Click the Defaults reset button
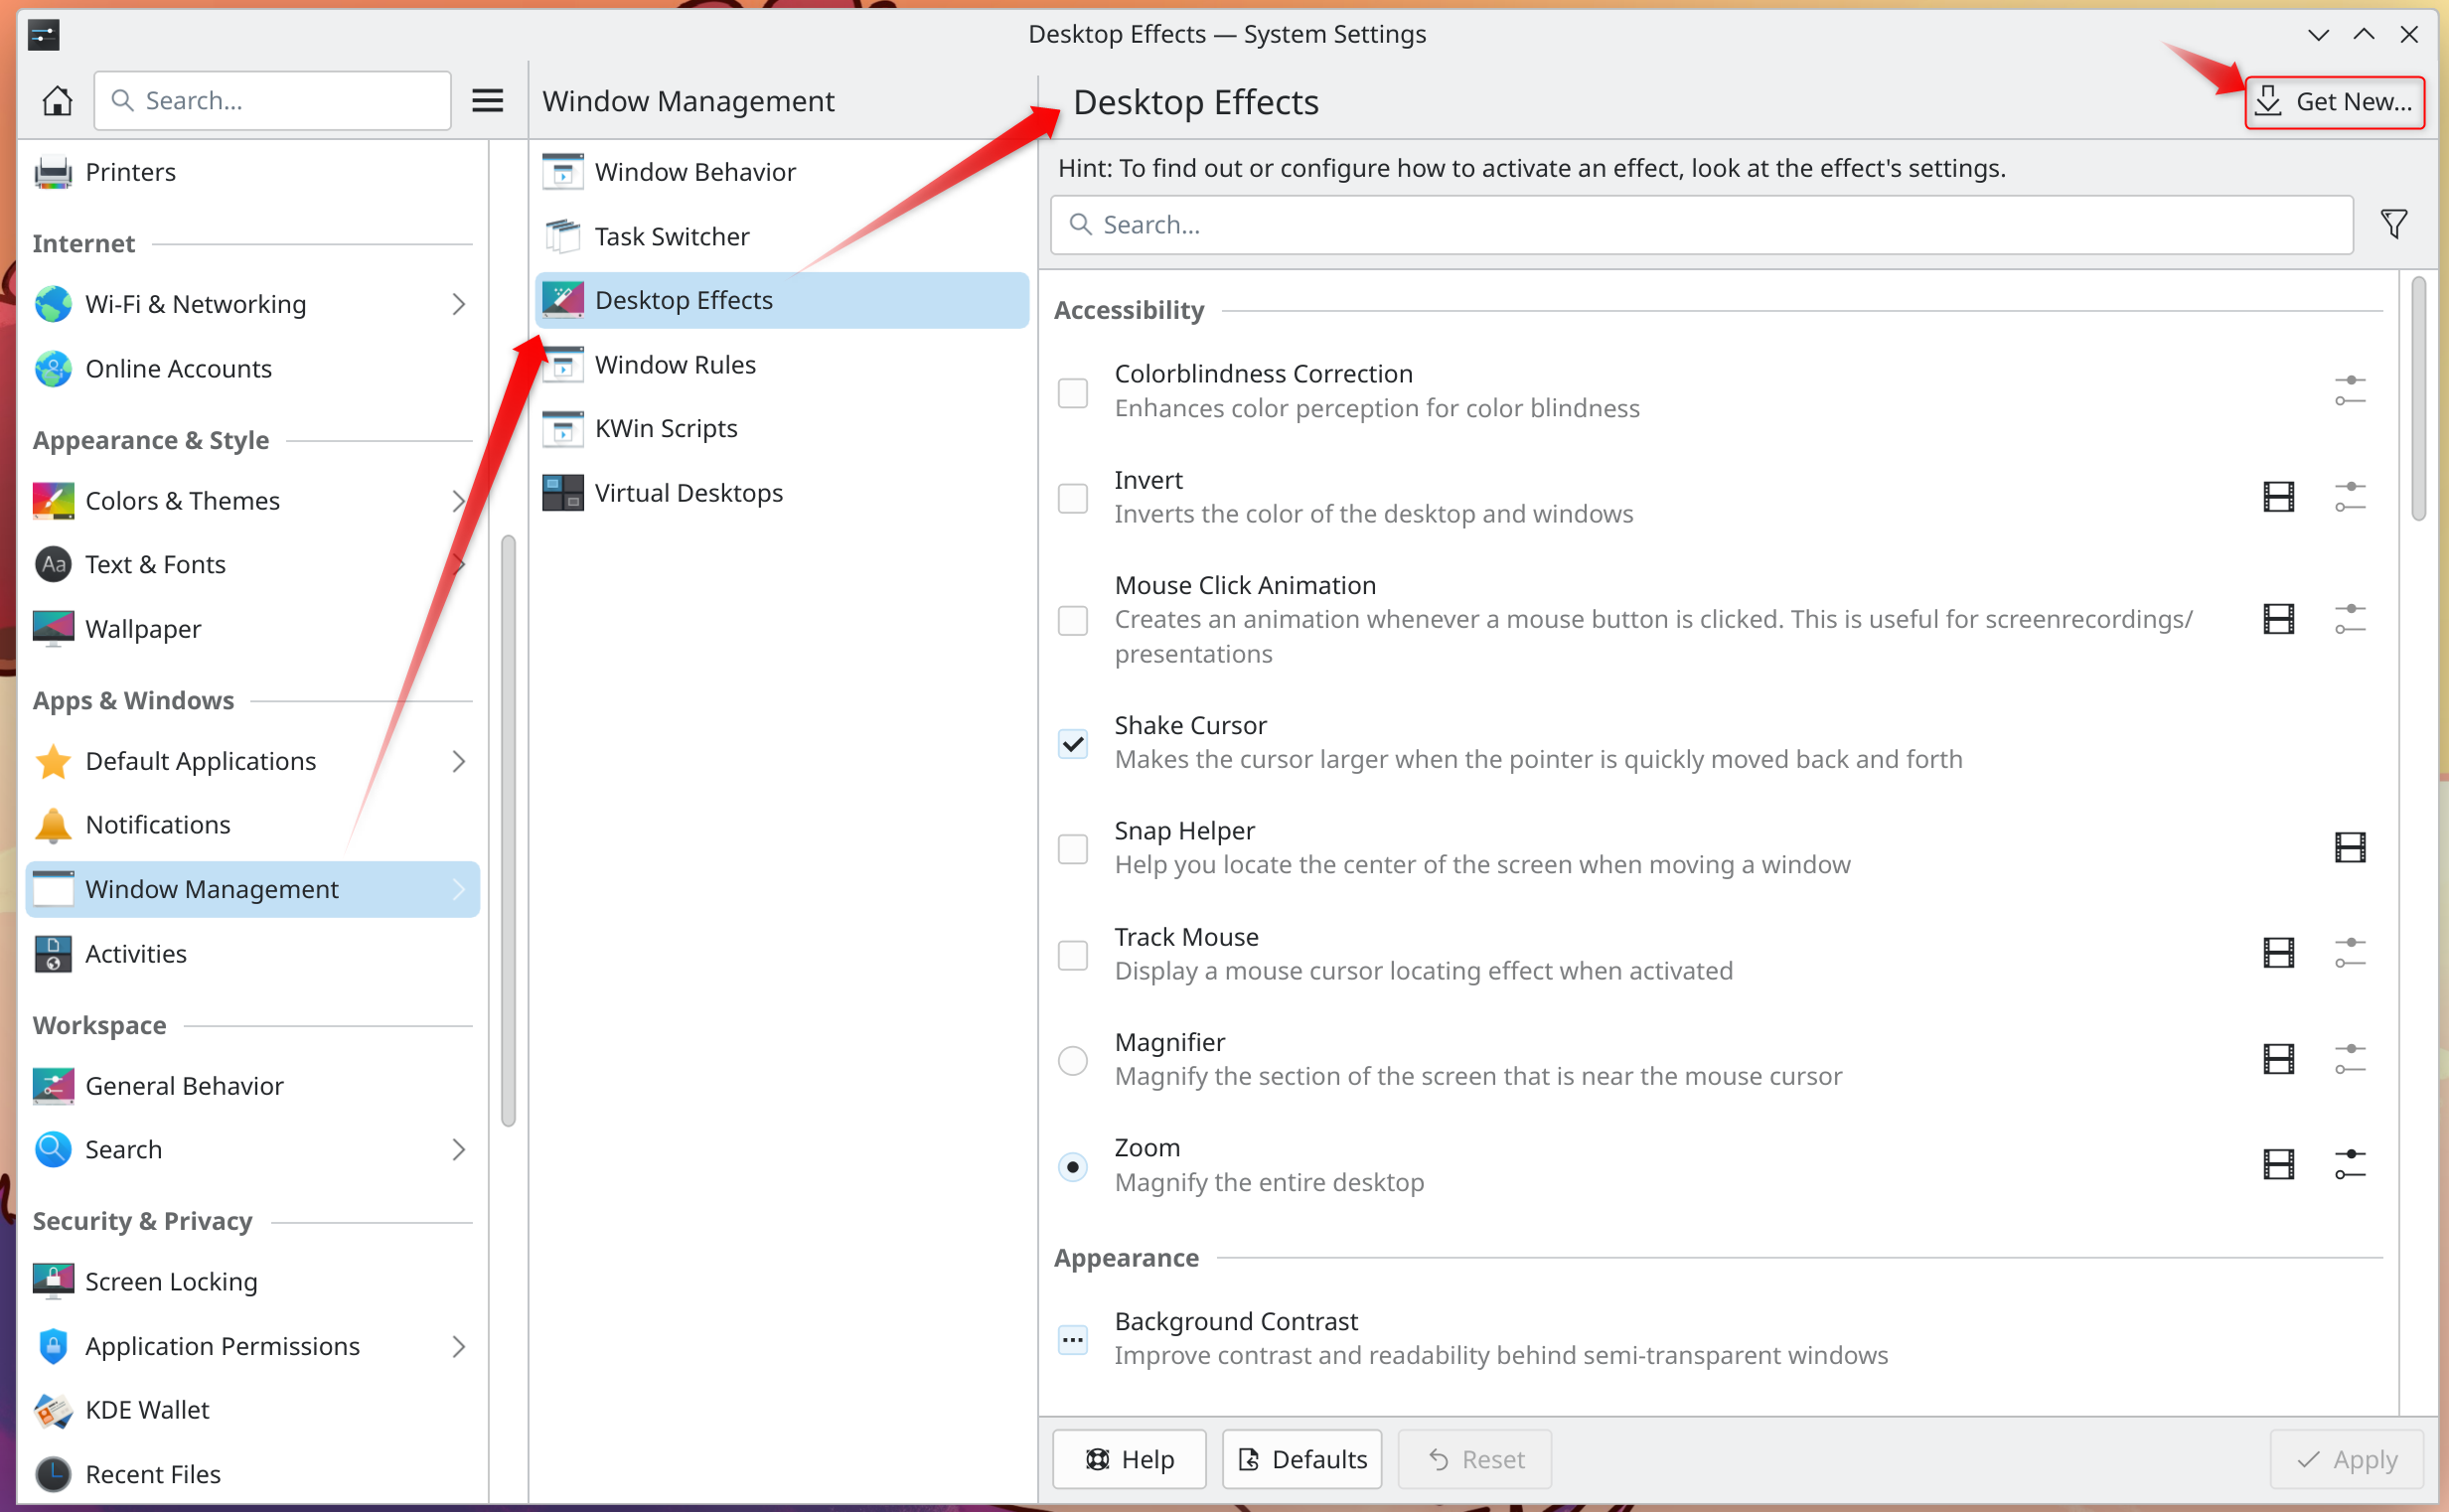2449x1512 pixels. pos(1303,1457)
